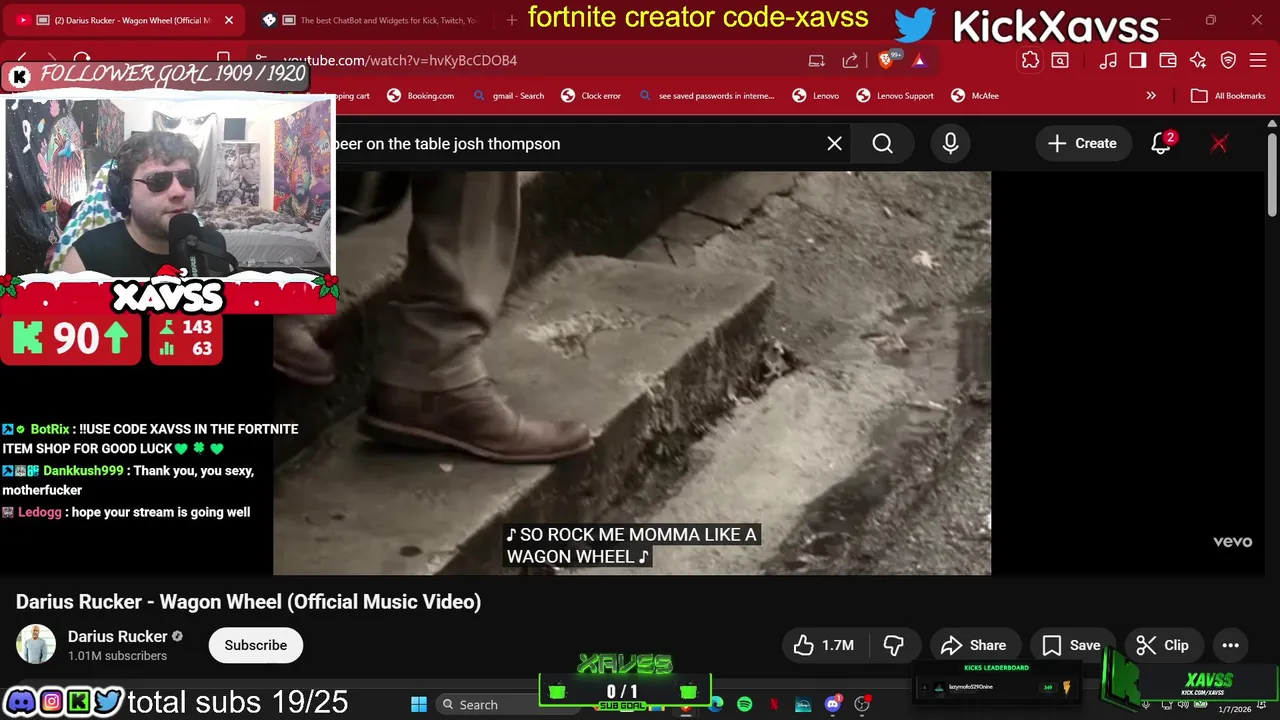Close the Darius Rucker tab
Screen dimensions: 1280x720
[228, 20]
